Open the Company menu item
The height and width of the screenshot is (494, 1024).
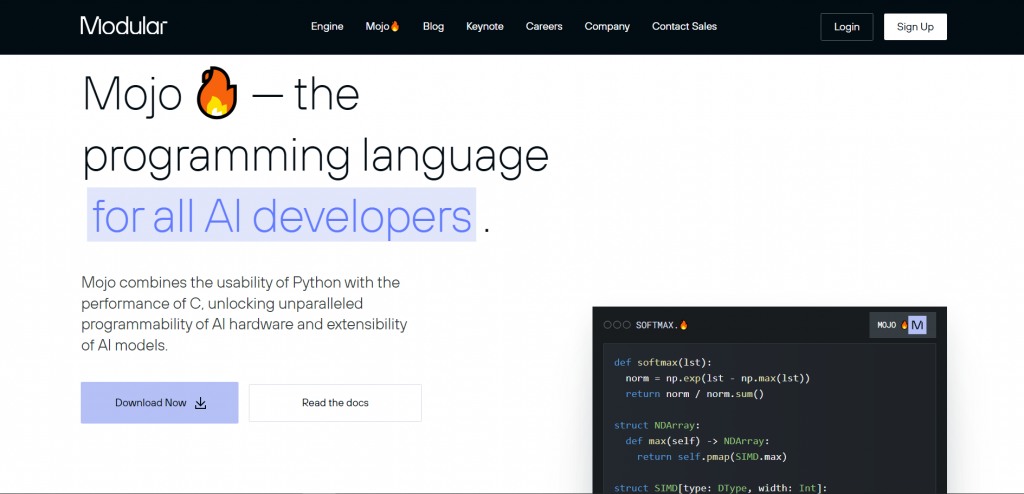click(x=607, y=27)
